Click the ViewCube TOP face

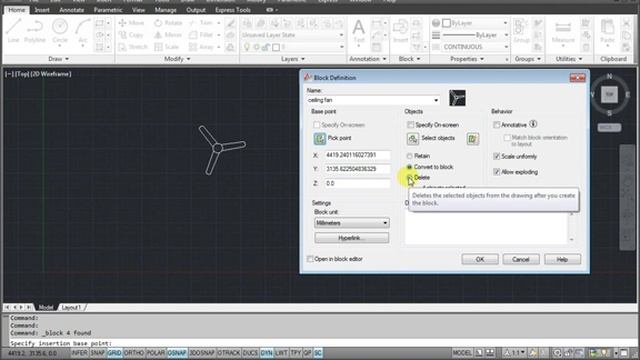tap(609, 95)
